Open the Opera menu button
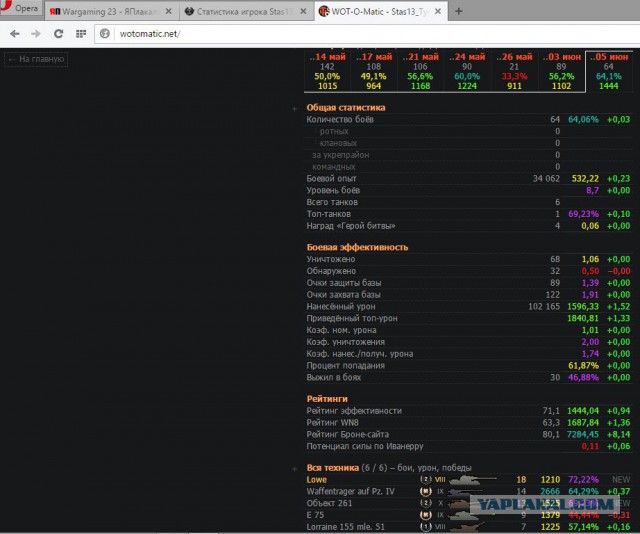This screenshot has width=640, height=534. (21, 7)
